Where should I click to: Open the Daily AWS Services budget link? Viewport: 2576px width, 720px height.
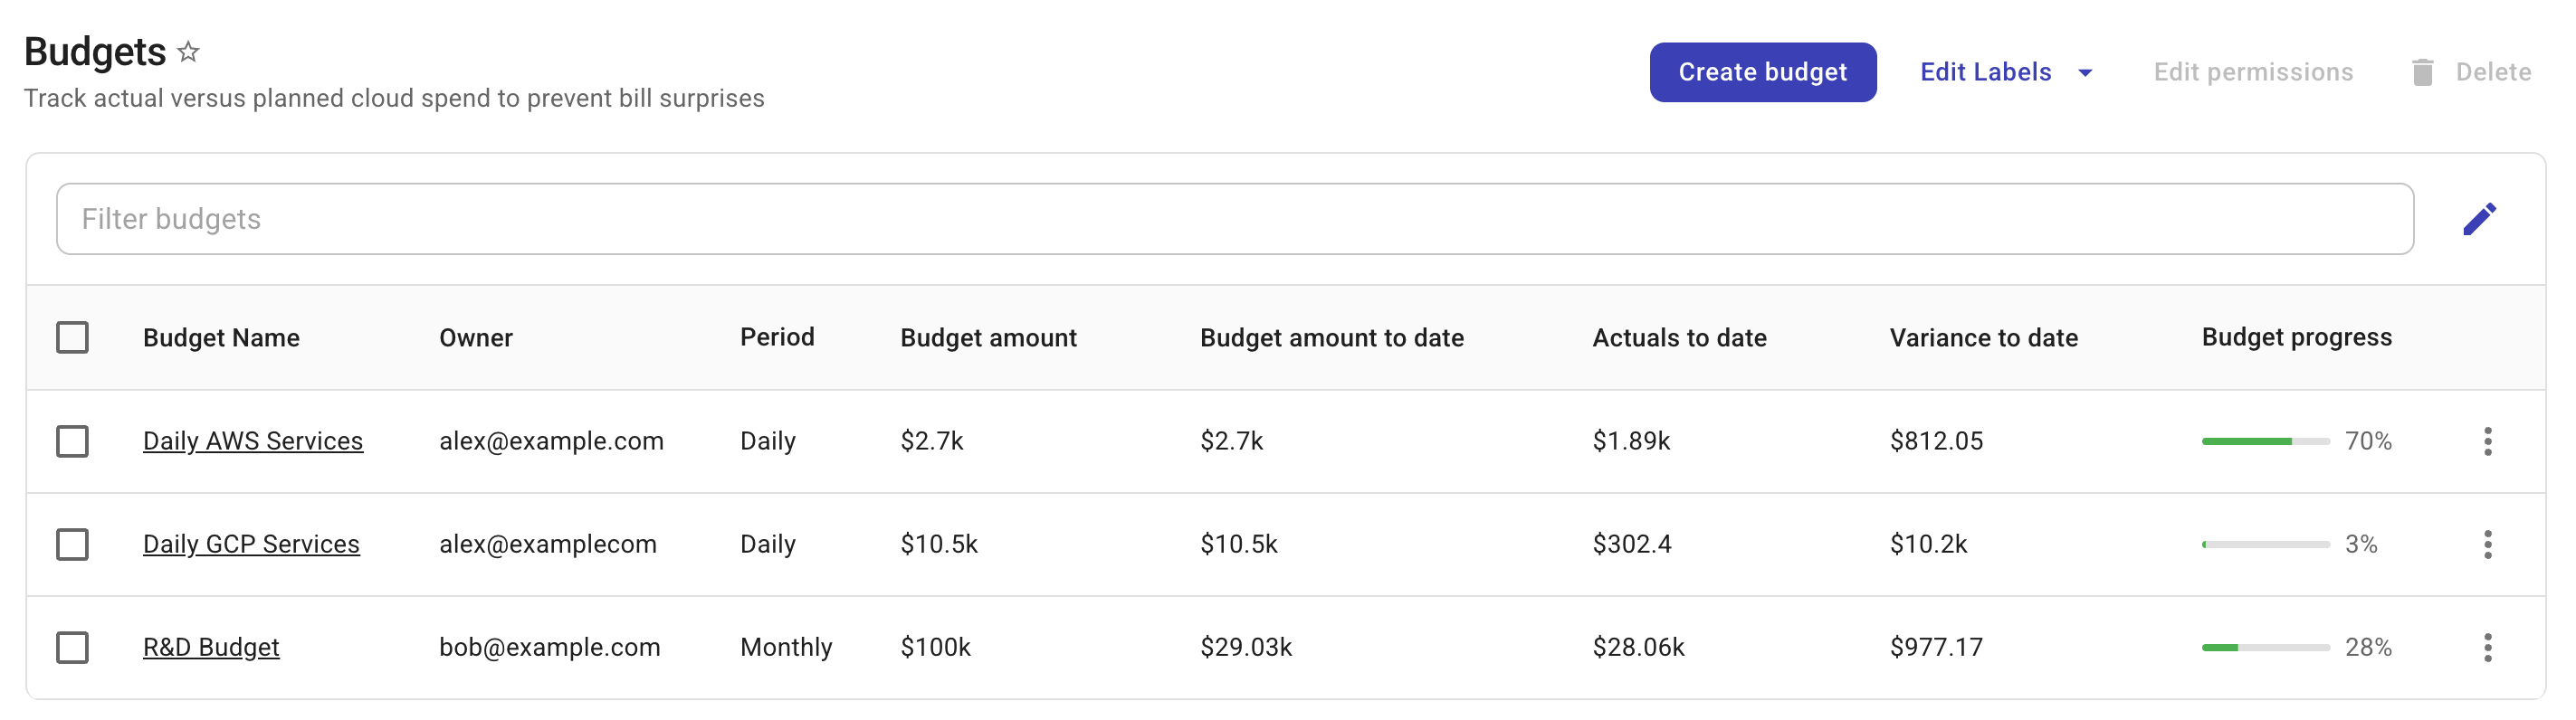pos(253,441)
